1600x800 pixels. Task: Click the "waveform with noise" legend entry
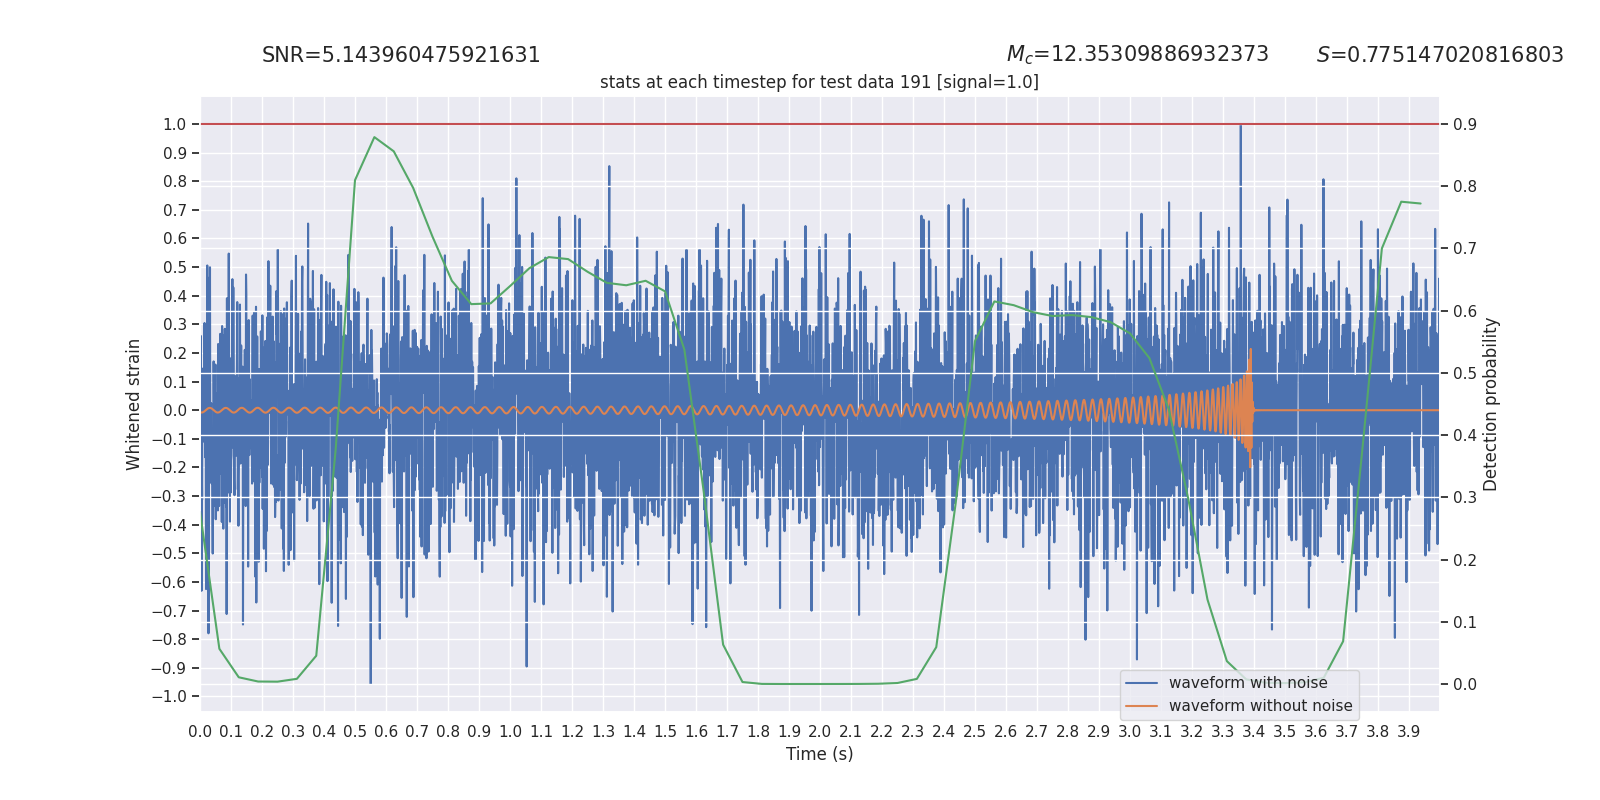click(x=1248, y=683)
